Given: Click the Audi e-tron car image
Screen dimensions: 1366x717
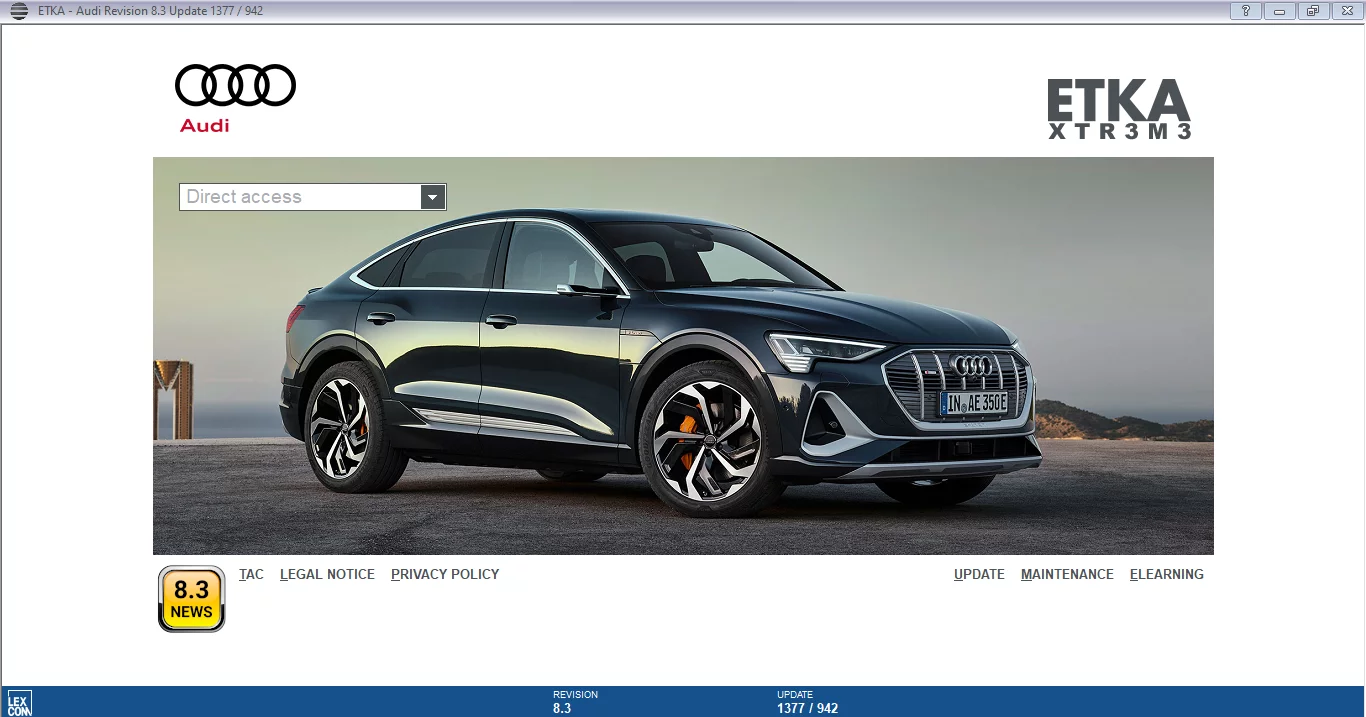Looking at the screenshot, I should [660, 370].
